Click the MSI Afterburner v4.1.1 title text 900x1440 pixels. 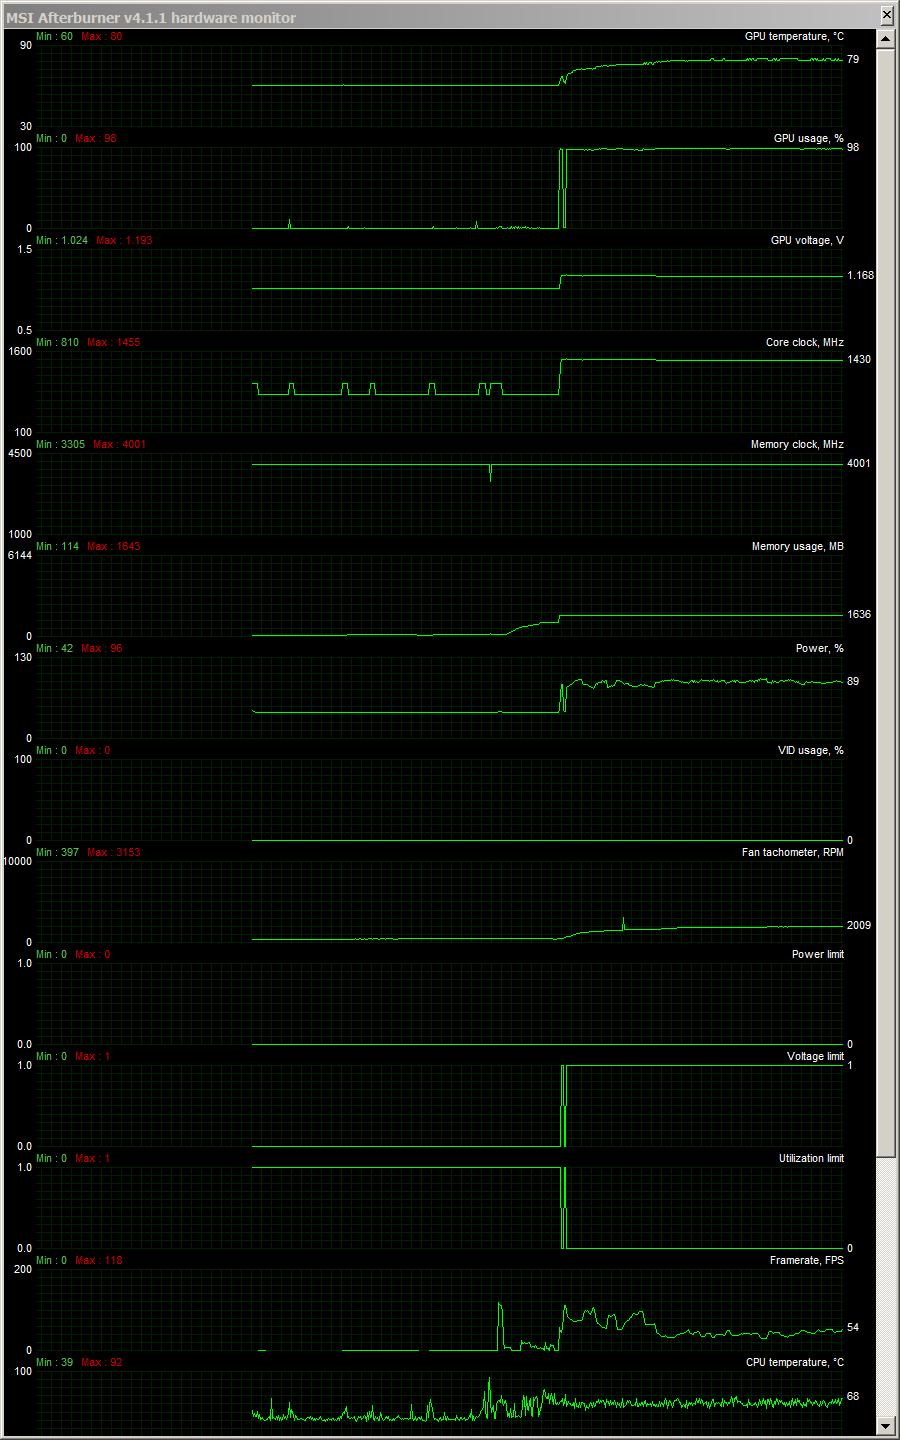tap(151, 18)
